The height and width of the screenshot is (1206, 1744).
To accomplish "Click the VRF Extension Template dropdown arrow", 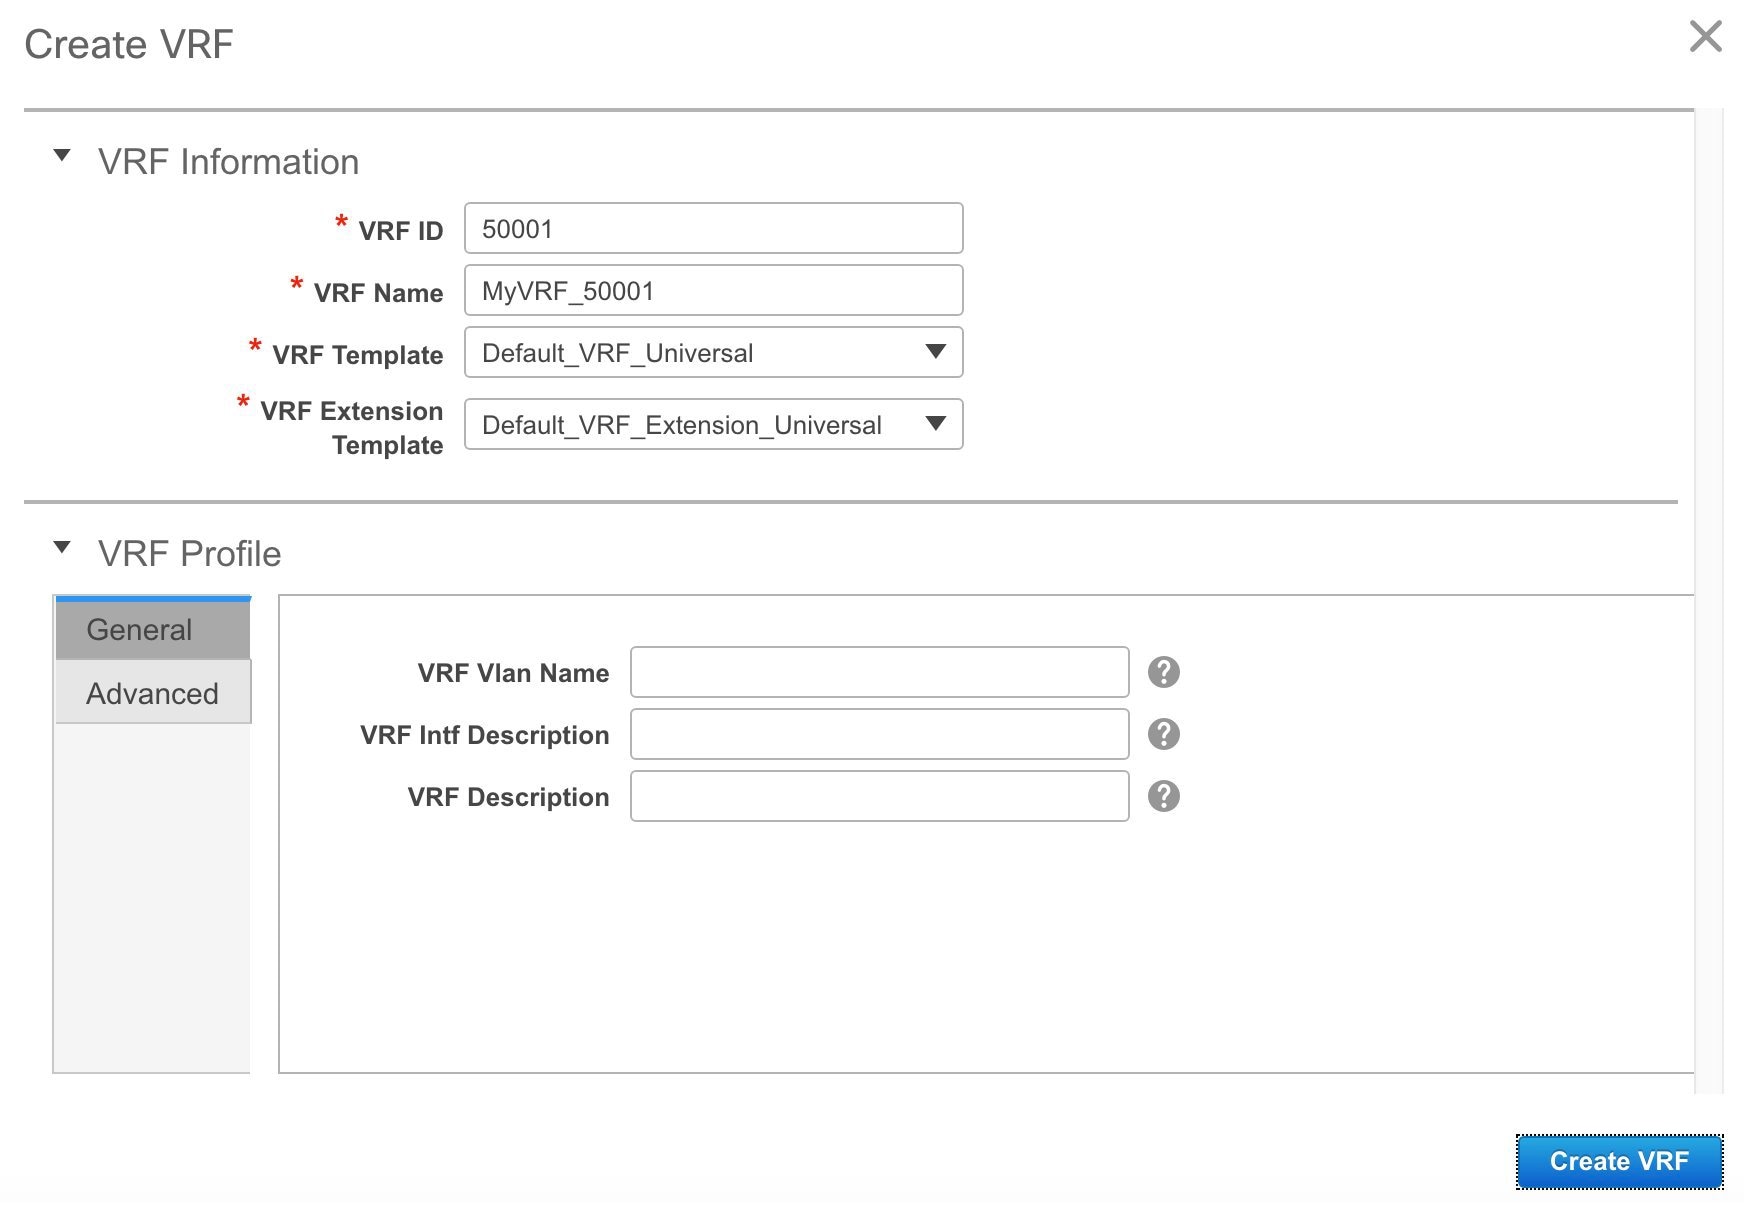I will (935, 424).
